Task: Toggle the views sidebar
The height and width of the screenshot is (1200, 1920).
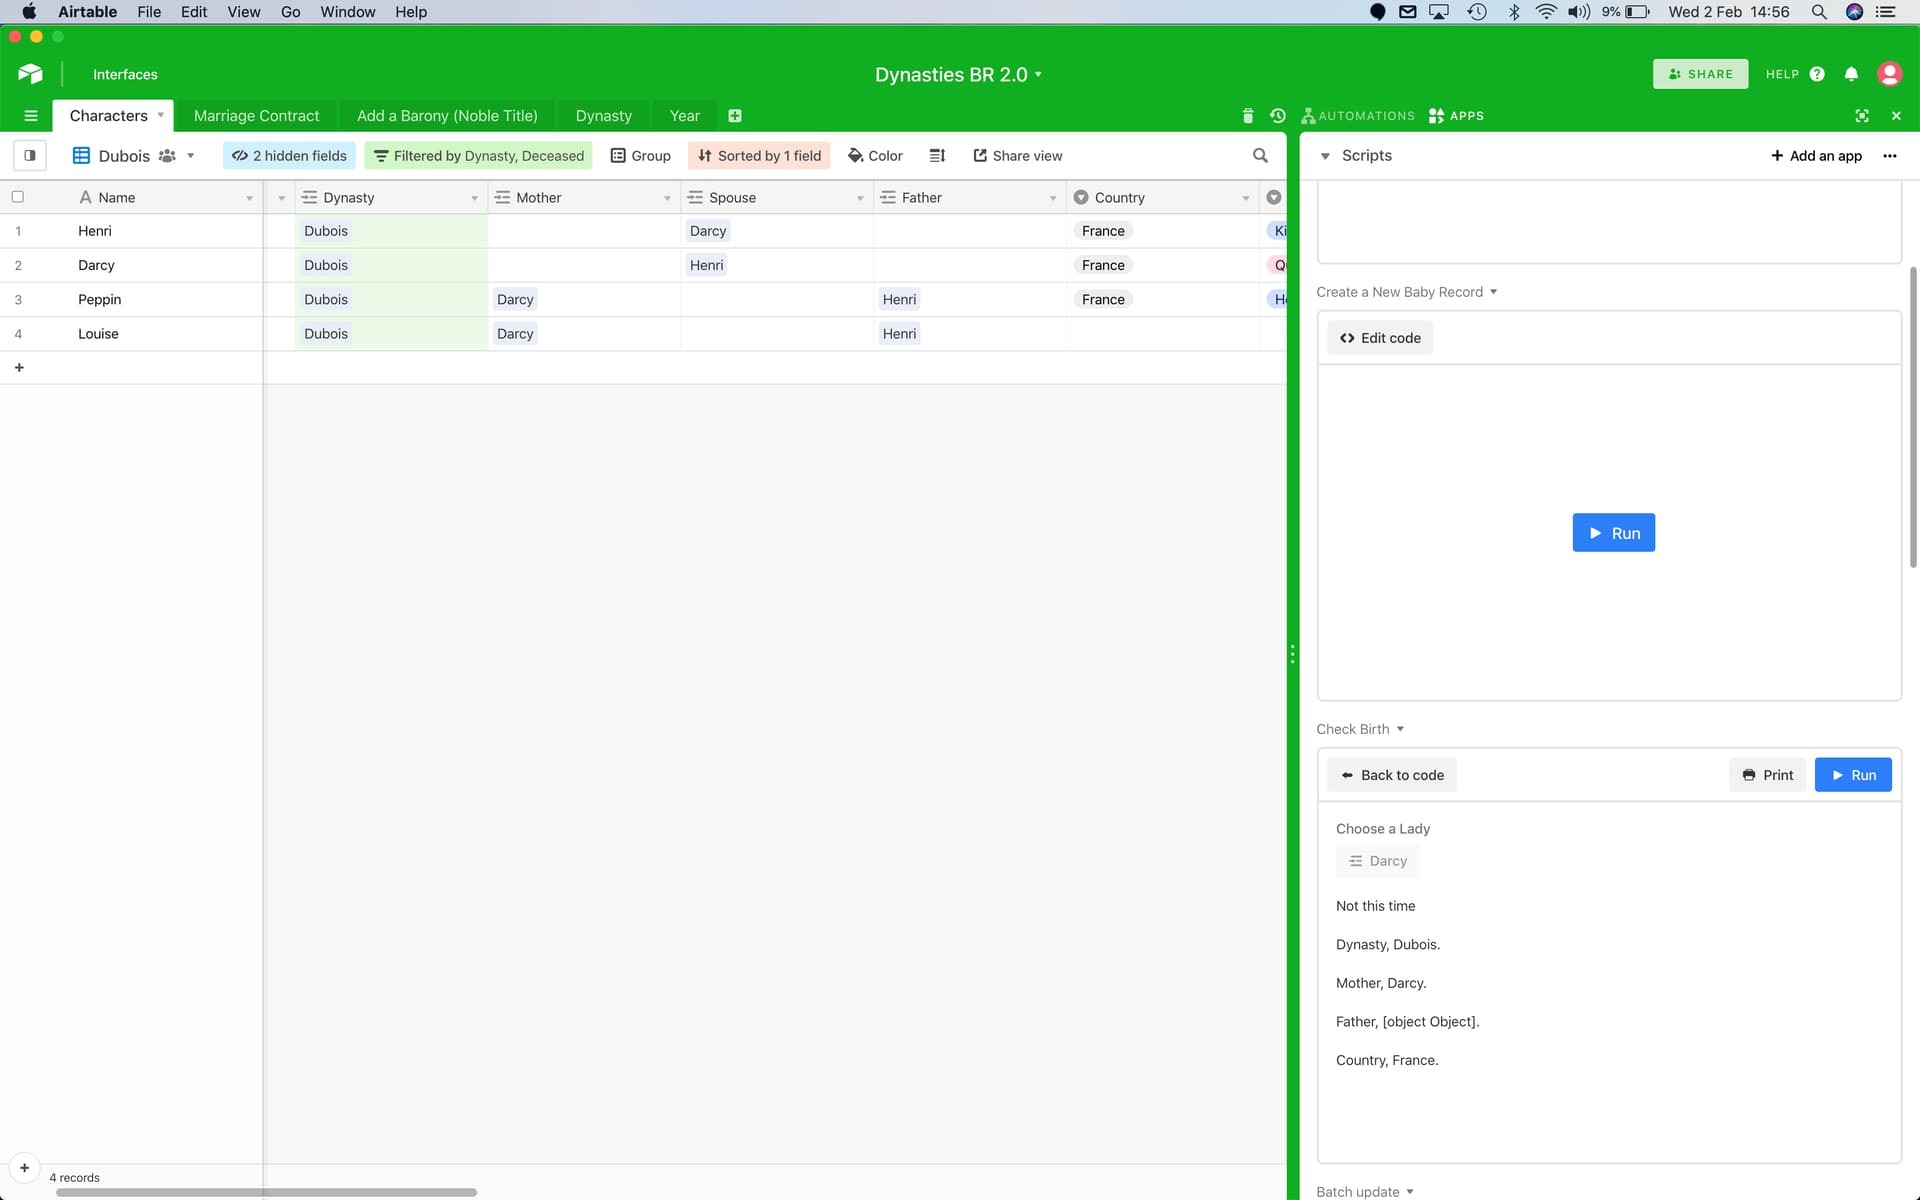Action: (30, 155)
